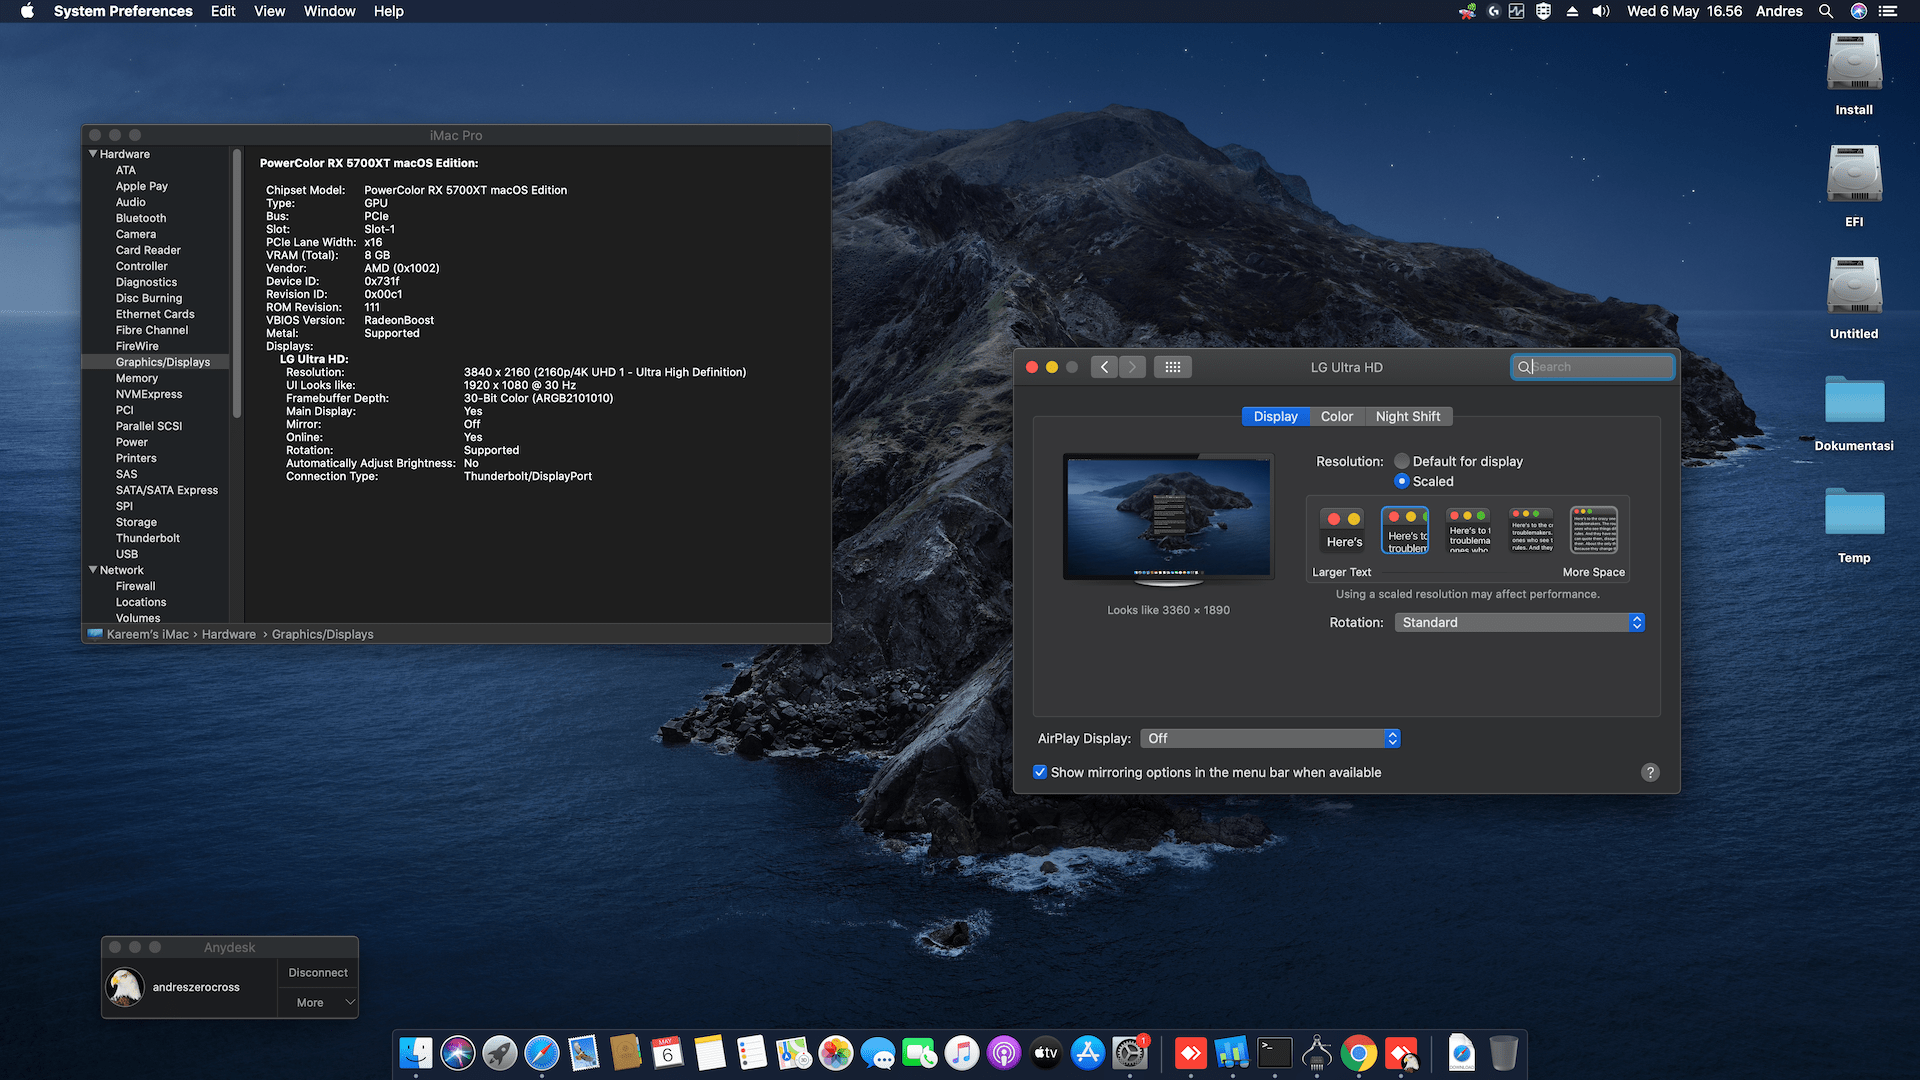Image resolution: width=1920 pixels, height=1080 pixels.
Task: Click the help question mark button
Action: coord(1650,772)
